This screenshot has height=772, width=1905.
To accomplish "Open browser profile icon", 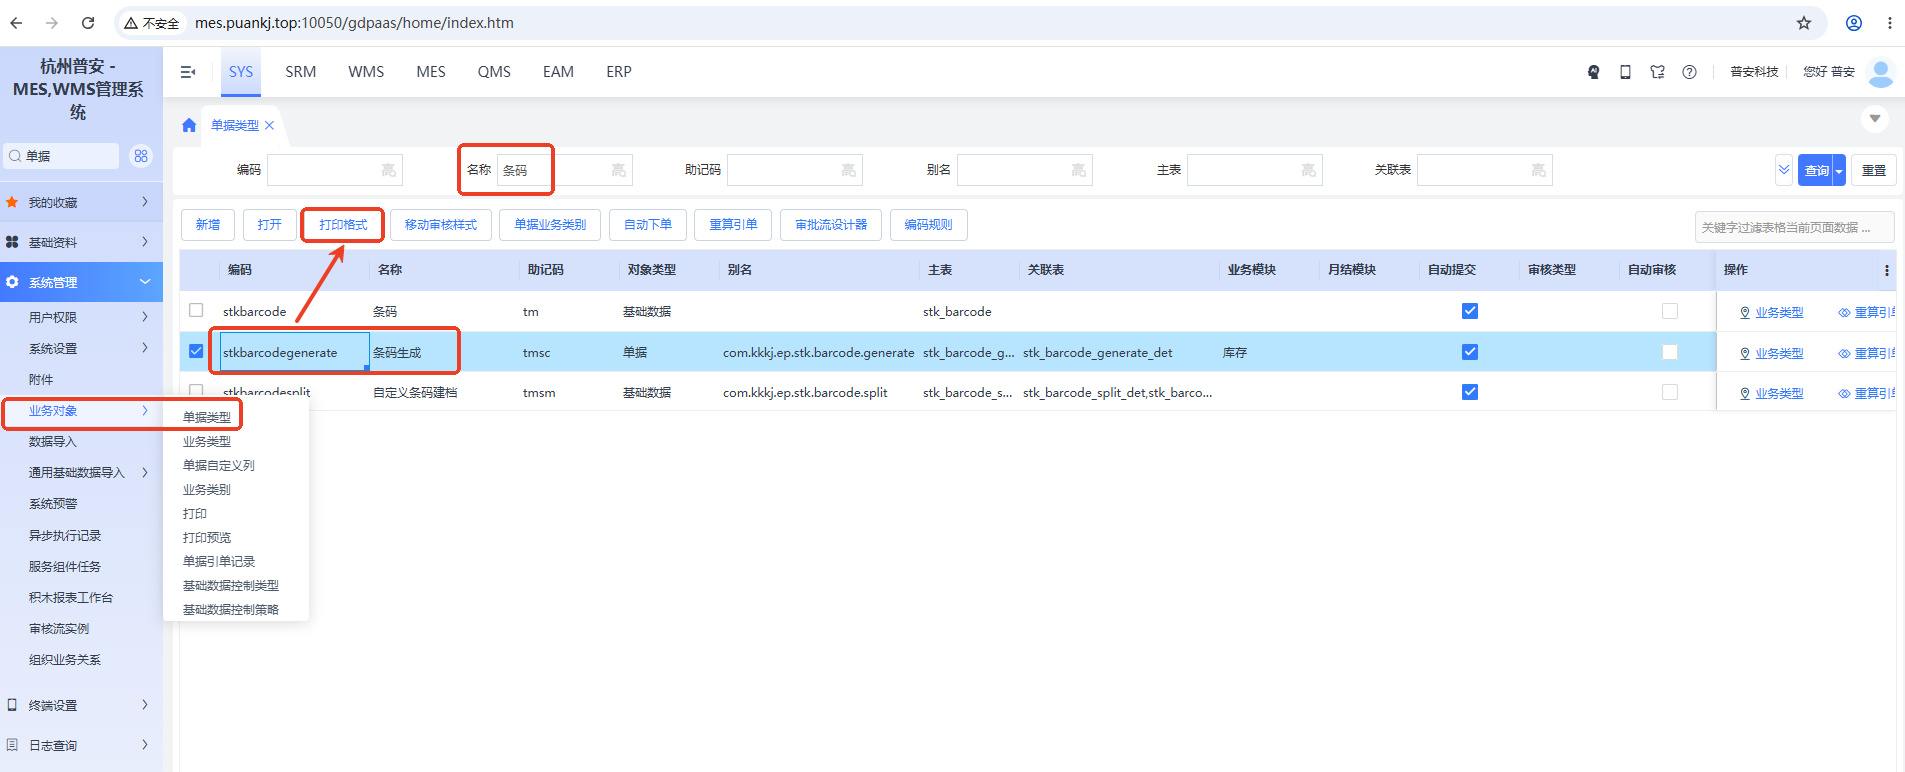I will tap(1854, 22).
